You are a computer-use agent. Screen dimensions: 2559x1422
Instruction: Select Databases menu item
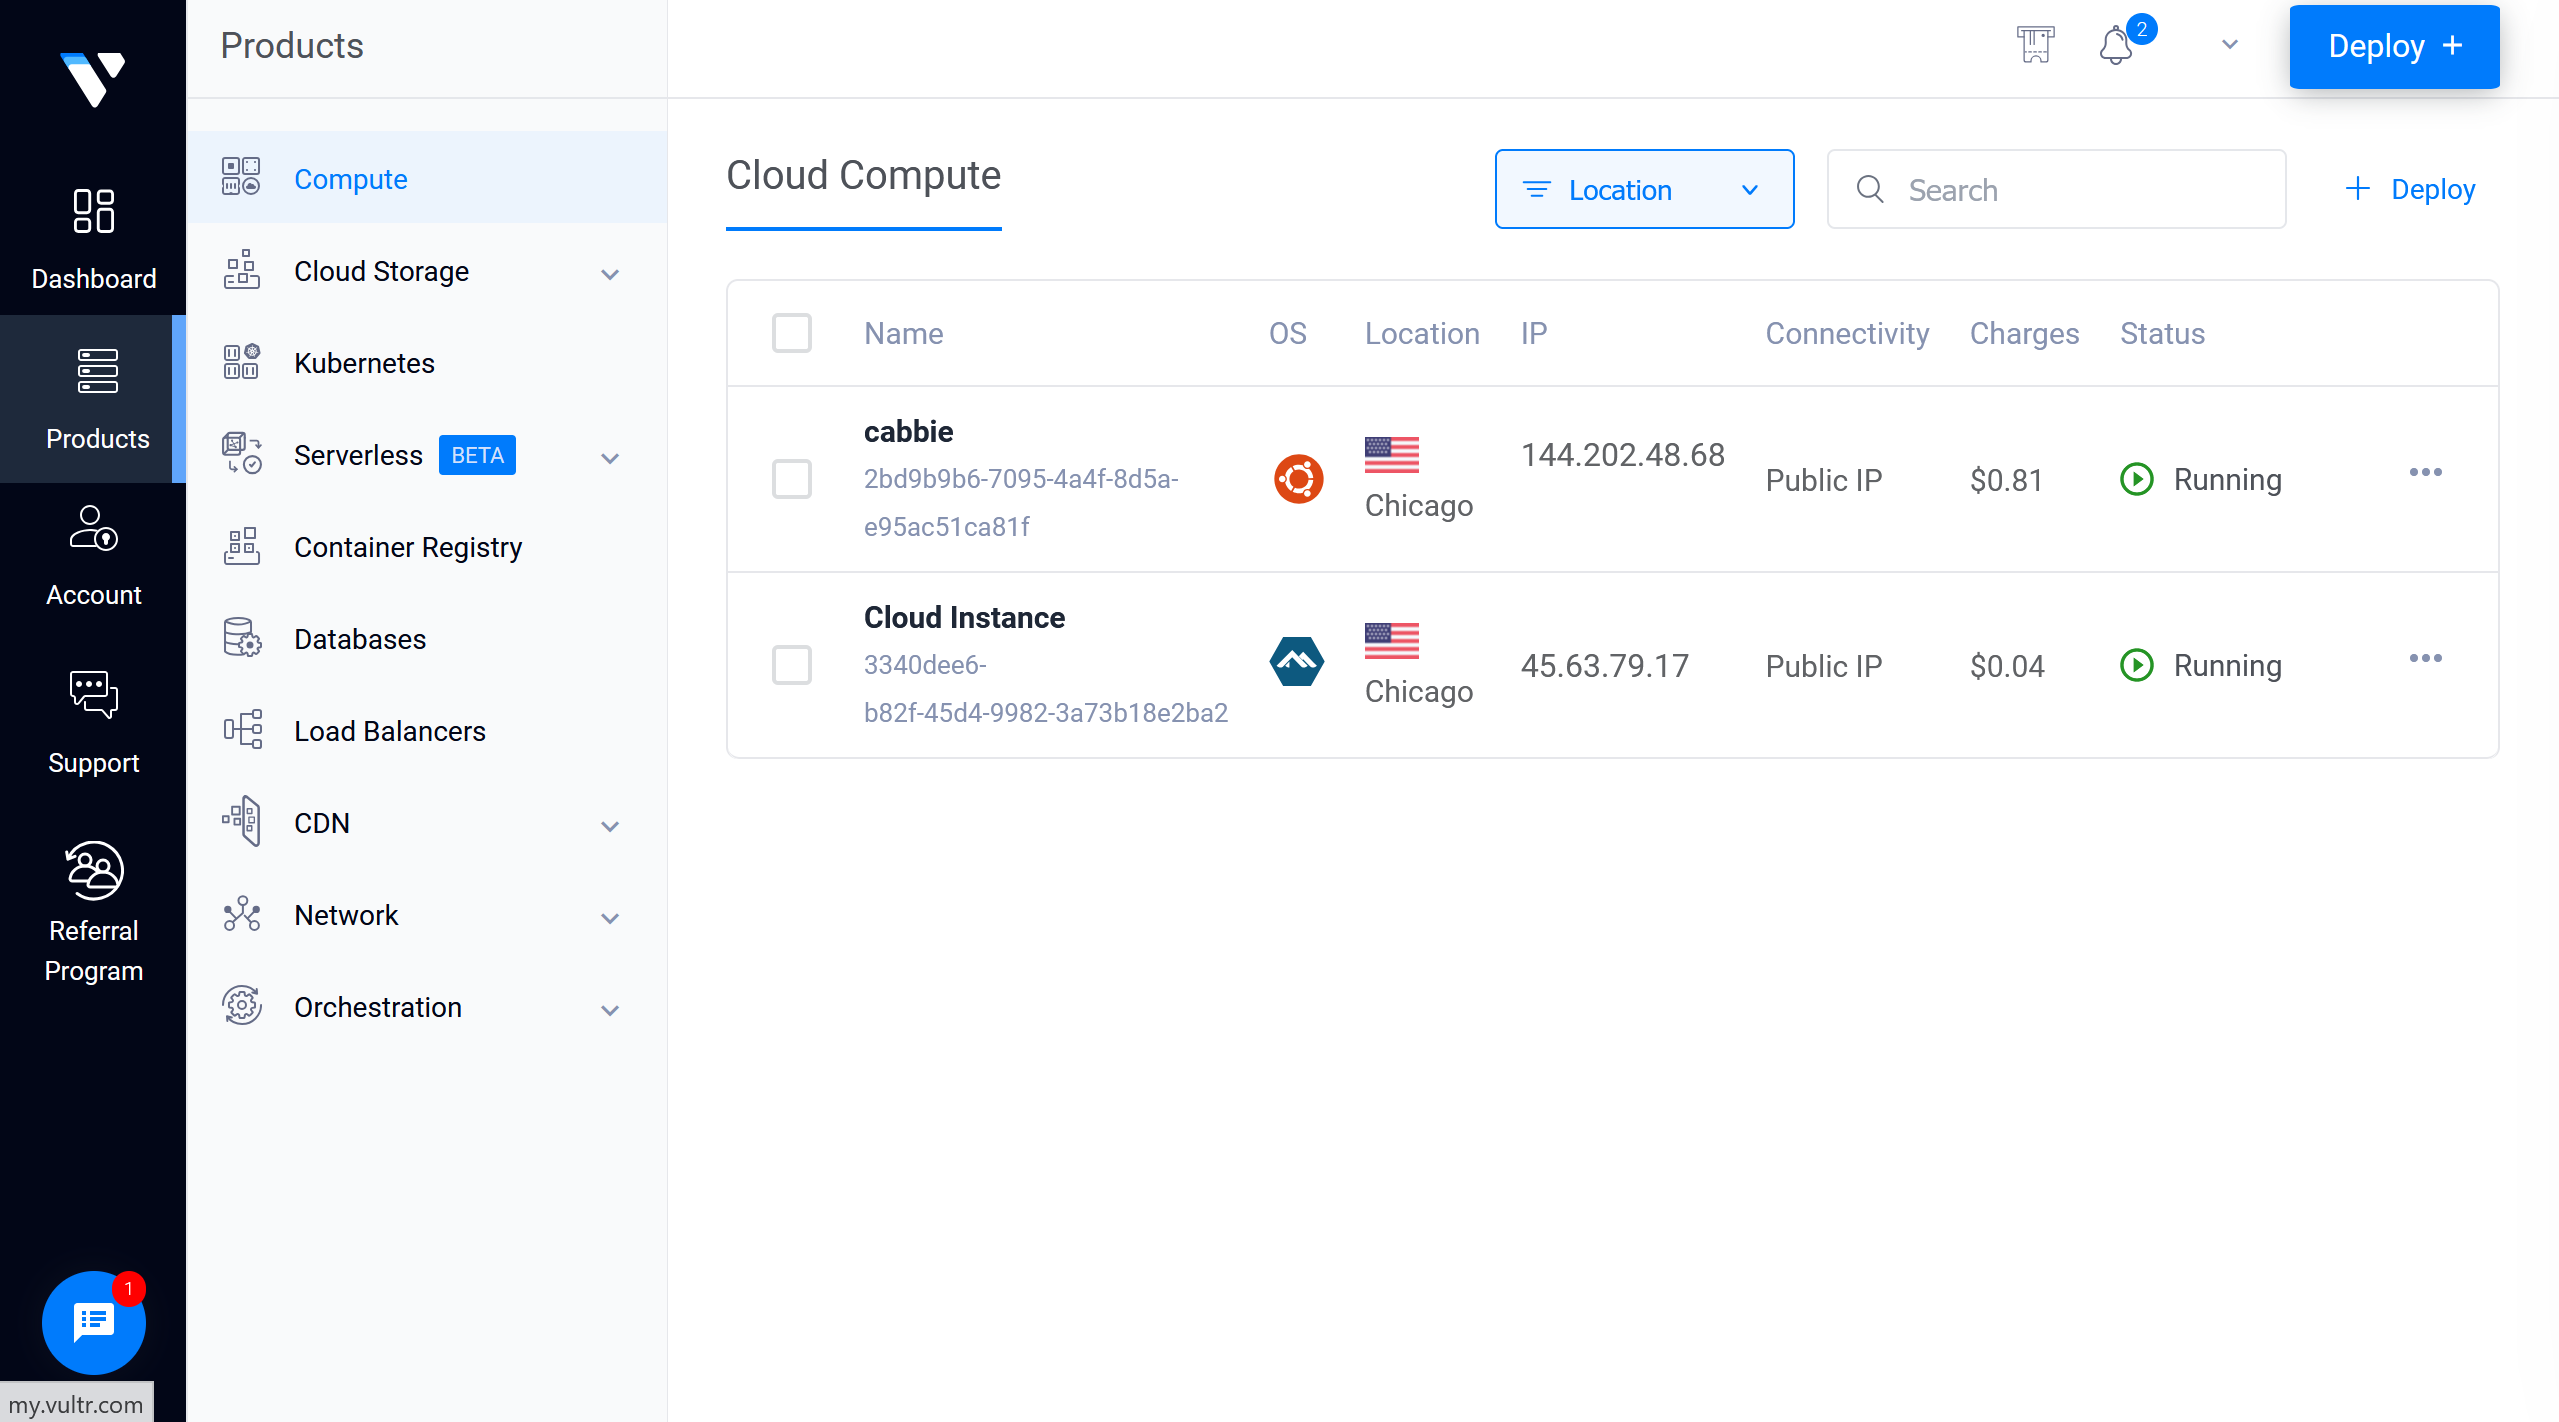tap(359, 639)
